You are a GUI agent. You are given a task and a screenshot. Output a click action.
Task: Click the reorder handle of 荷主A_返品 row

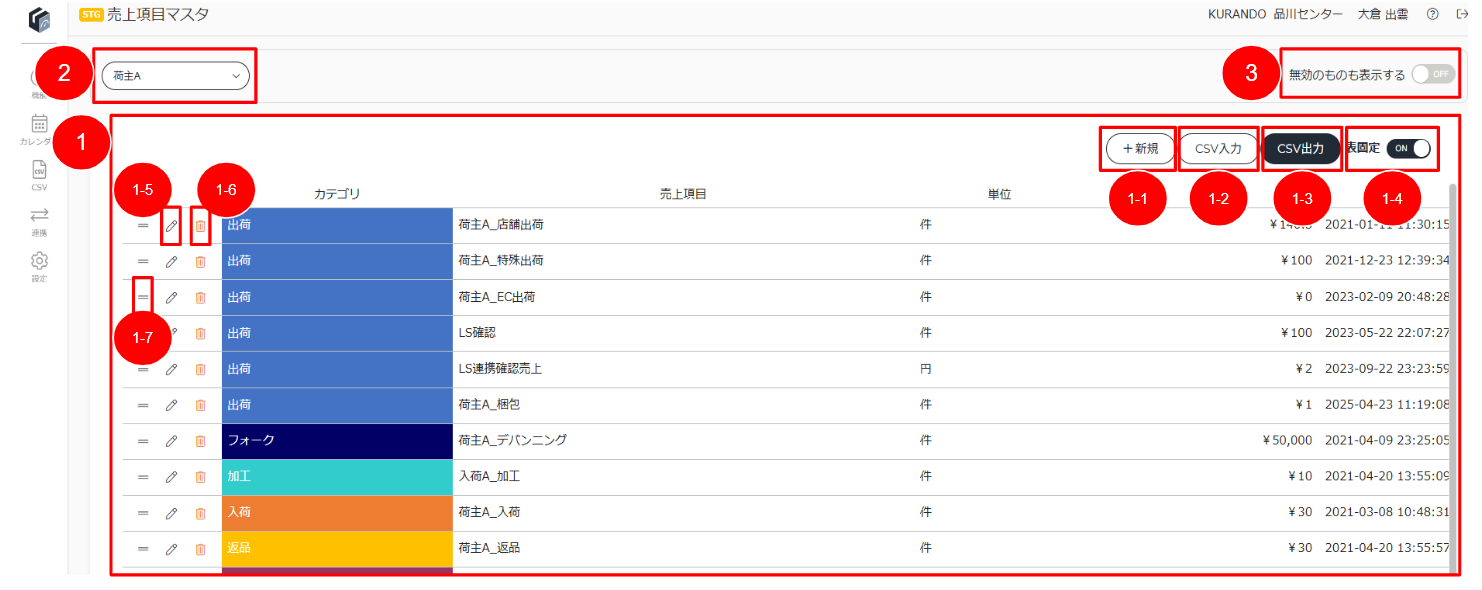tap(143, 549)
